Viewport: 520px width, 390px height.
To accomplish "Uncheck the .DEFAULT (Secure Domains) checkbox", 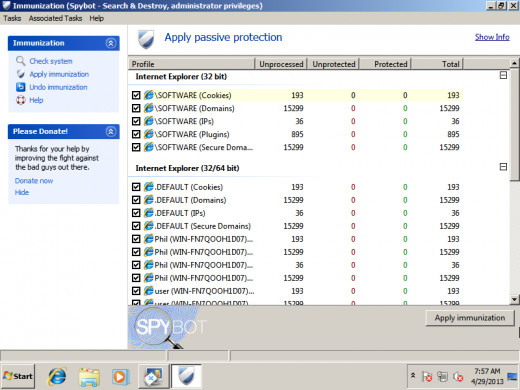I will 136,226.
